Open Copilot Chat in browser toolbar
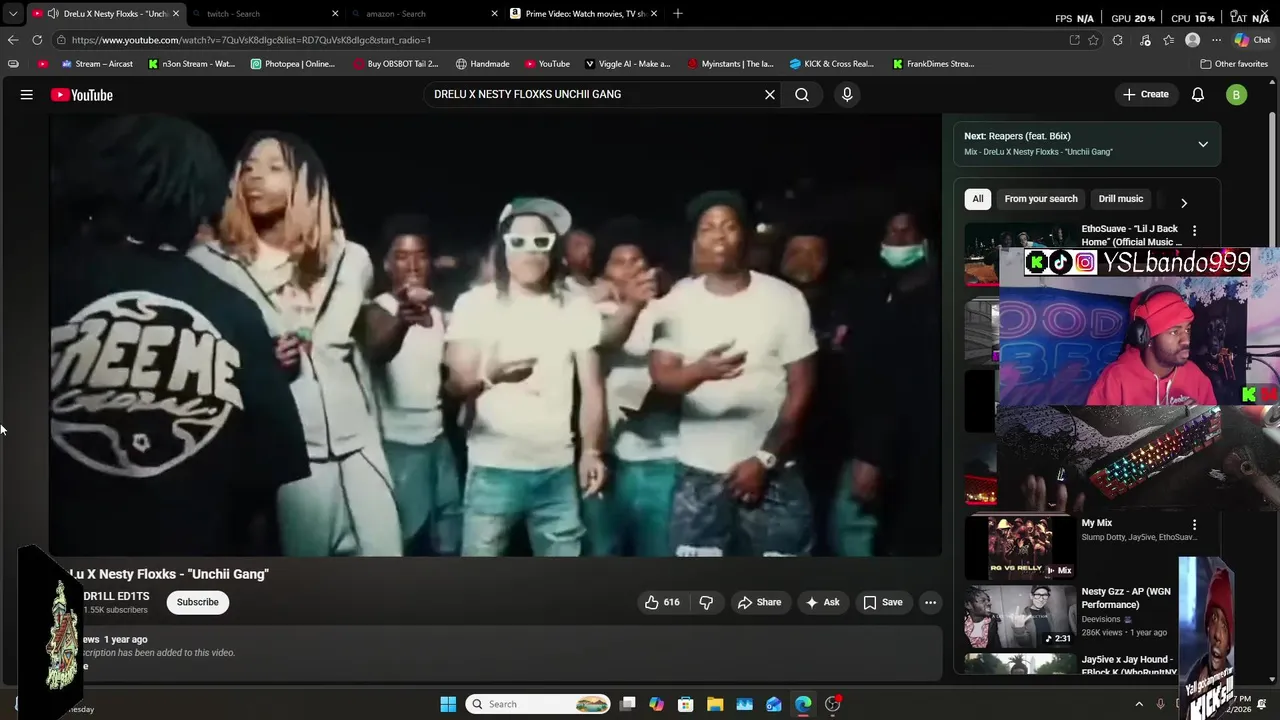The width and height of the screenshot is (1280, 720). (x=1252, y=40)
